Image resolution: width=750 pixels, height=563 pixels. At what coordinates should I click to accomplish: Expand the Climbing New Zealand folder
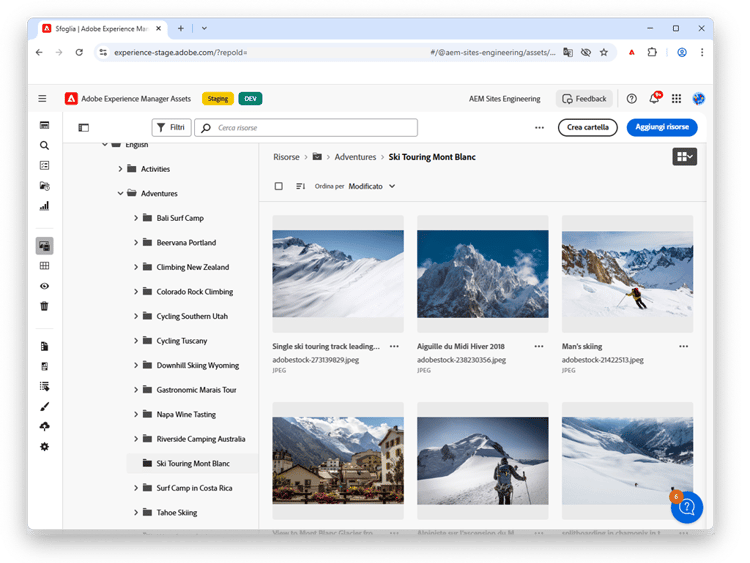coord(136,267)
